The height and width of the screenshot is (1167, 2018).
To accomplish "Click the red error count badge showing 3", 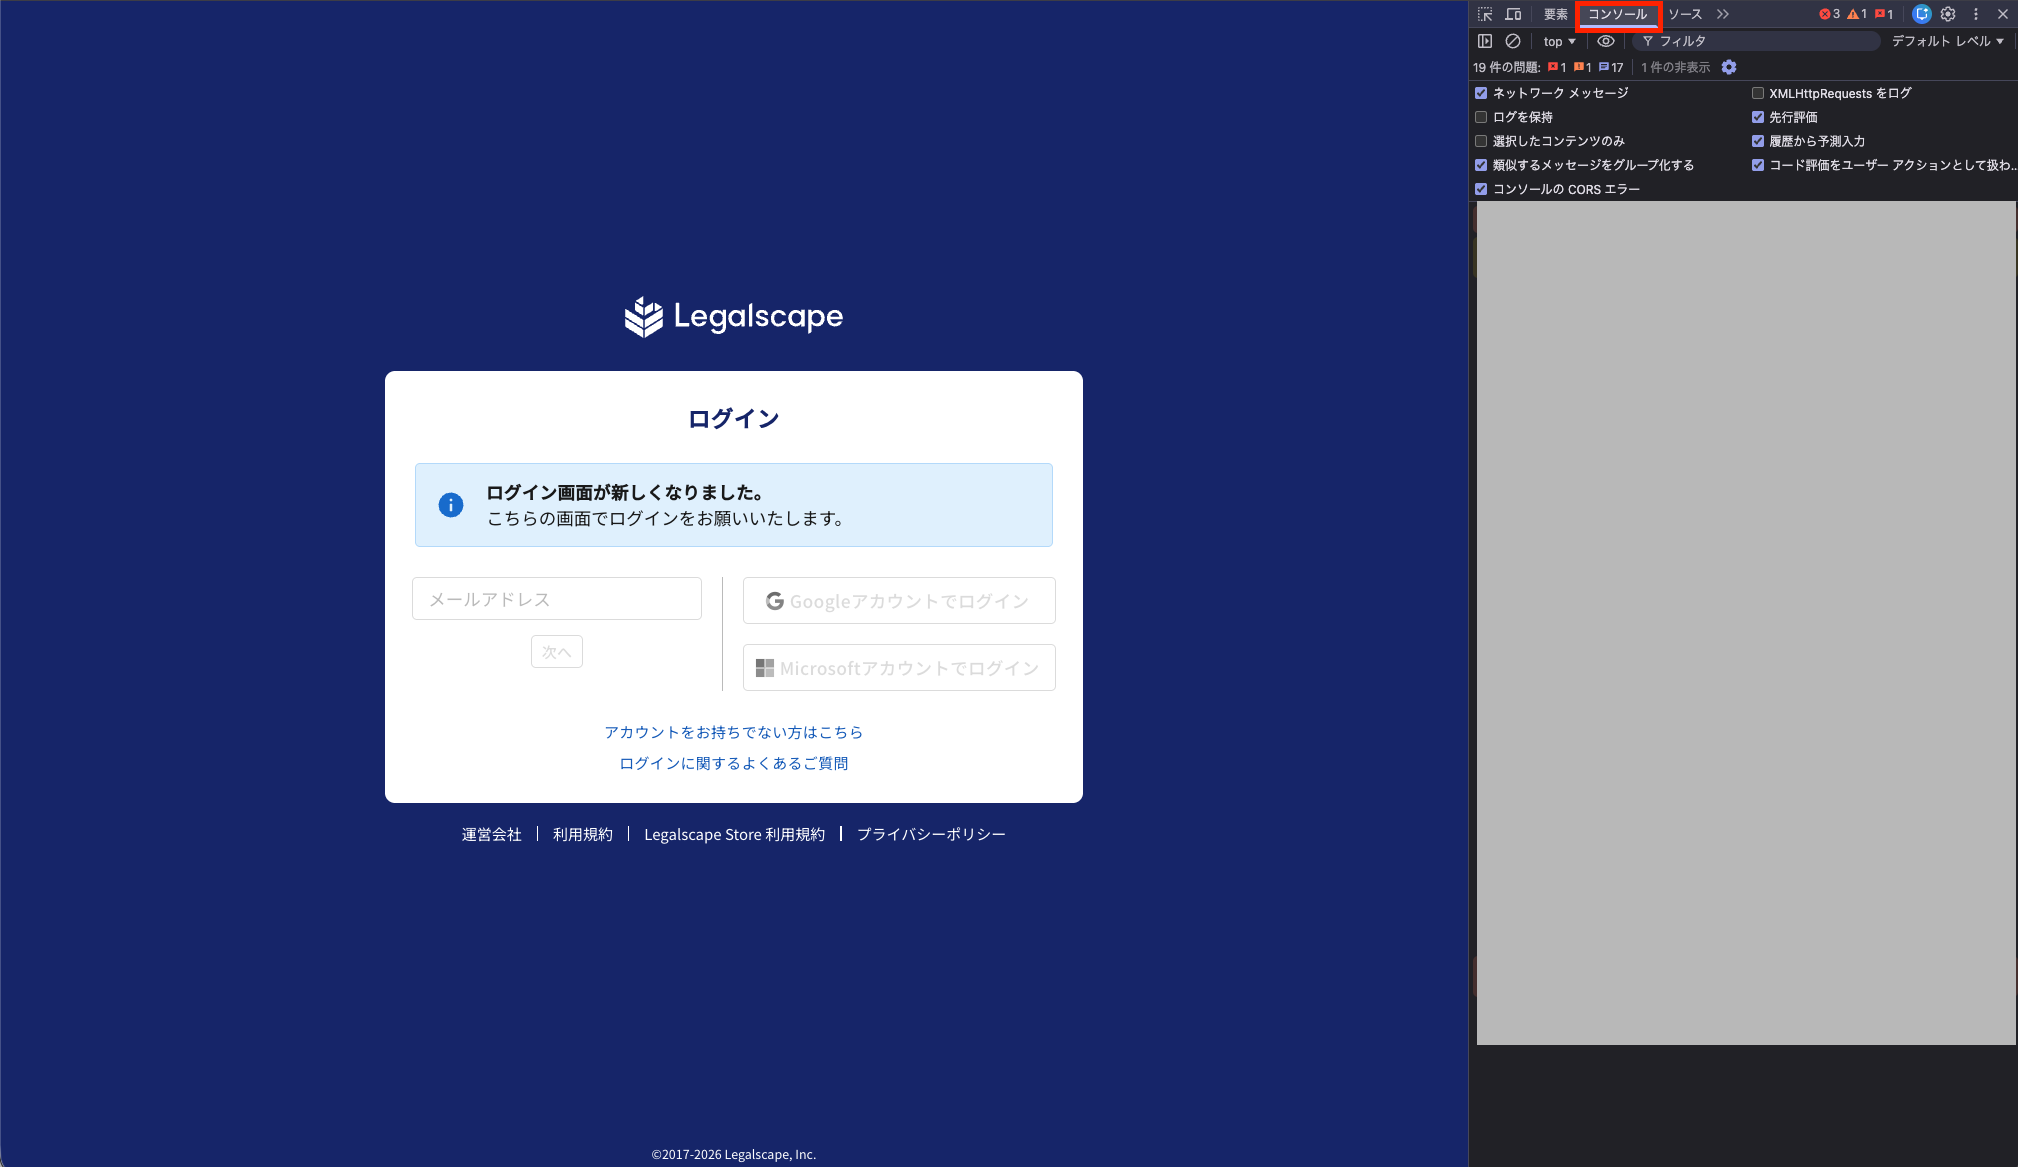I will 1829,14.
